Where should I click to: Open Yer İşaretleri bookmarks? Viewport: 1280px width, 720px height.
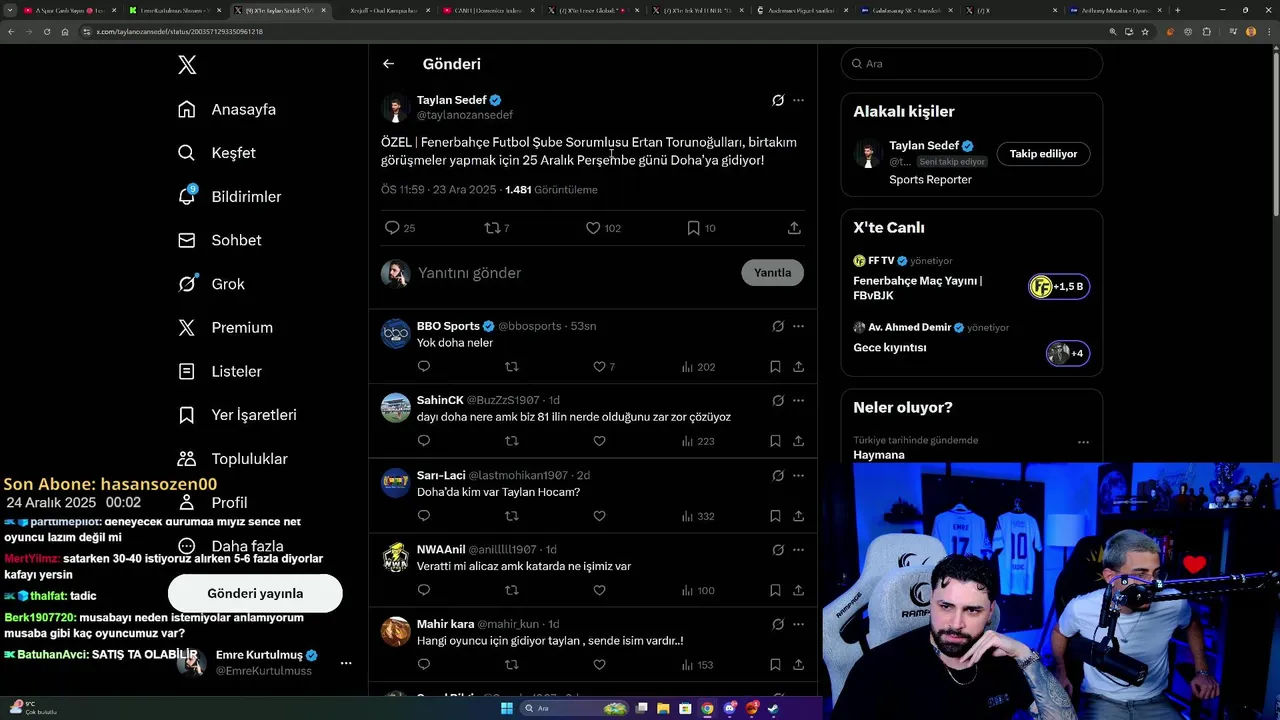click(x=237, y=415)
